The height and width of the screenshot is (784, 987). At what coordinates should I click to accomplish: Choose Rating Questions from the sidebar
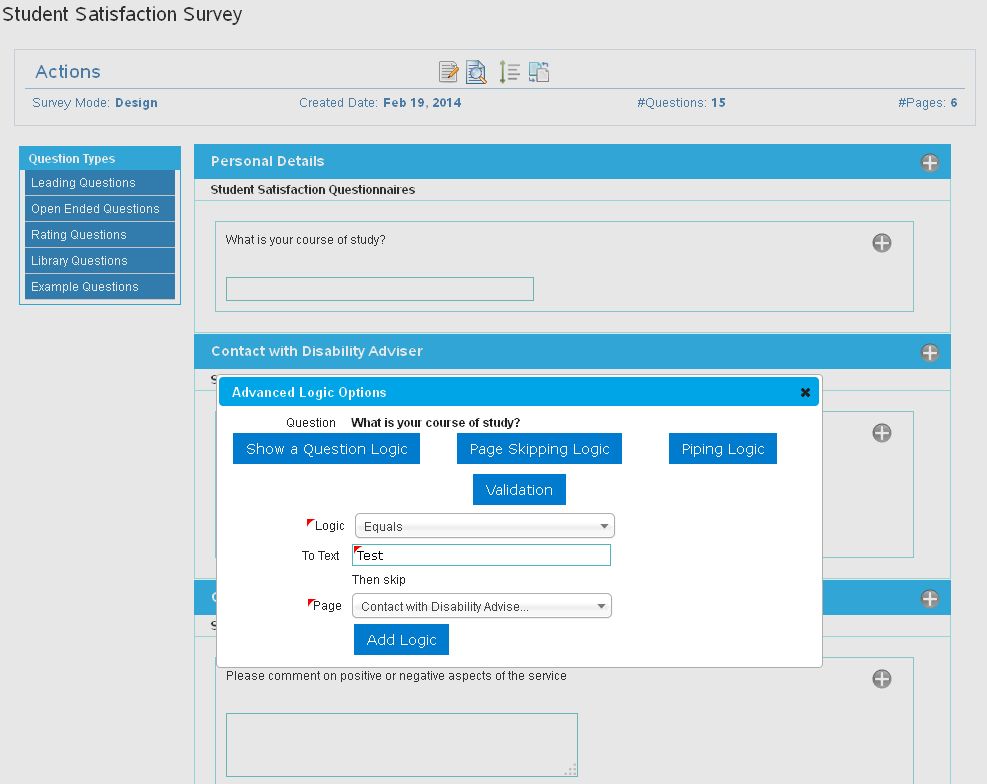tap(99, 235)
